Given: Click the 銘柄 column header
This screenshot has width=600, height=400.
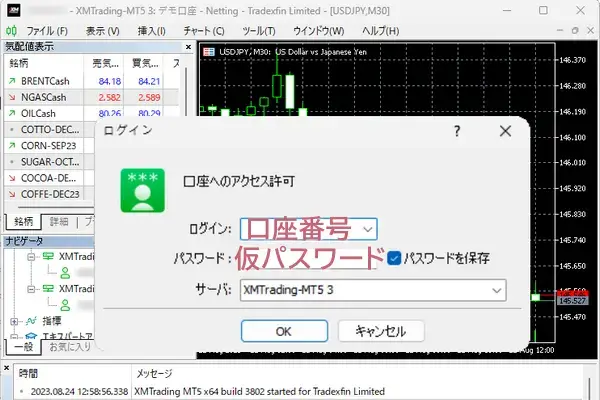Looking at the screenshot, I should 44,63.
